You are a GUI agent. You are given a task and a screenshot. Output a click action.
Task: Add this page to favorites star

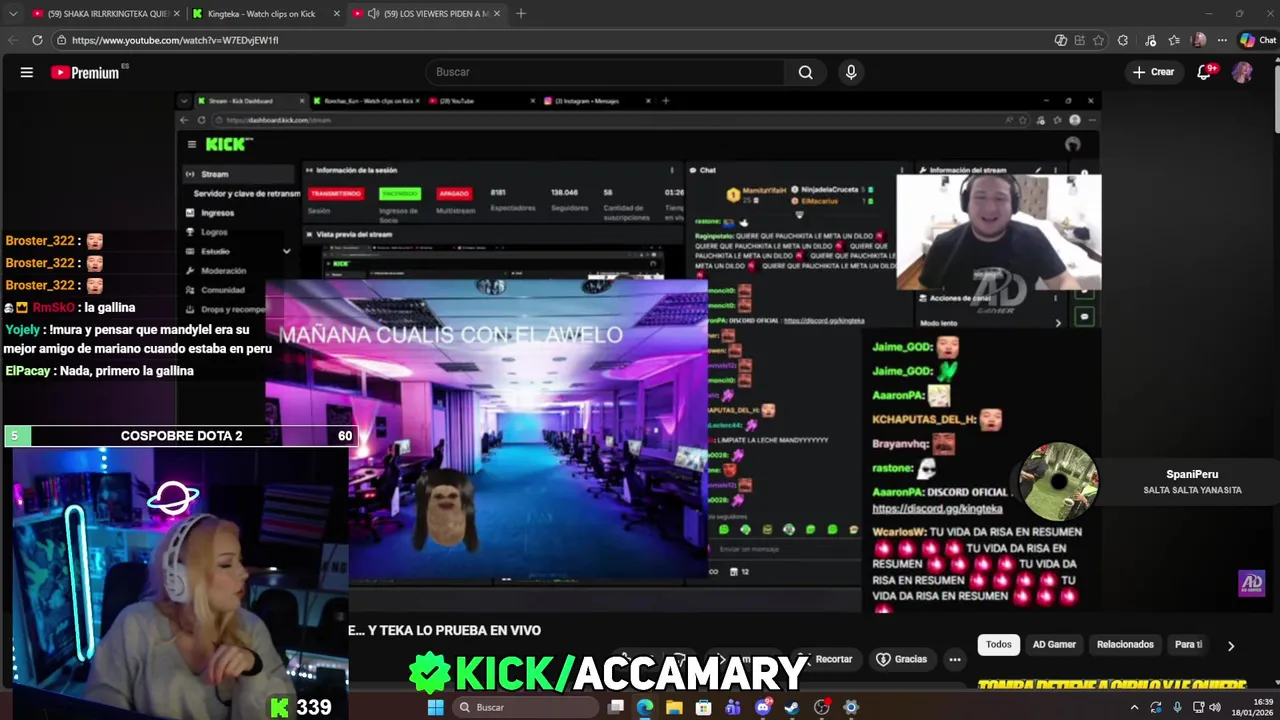[x=1098, y=40]
